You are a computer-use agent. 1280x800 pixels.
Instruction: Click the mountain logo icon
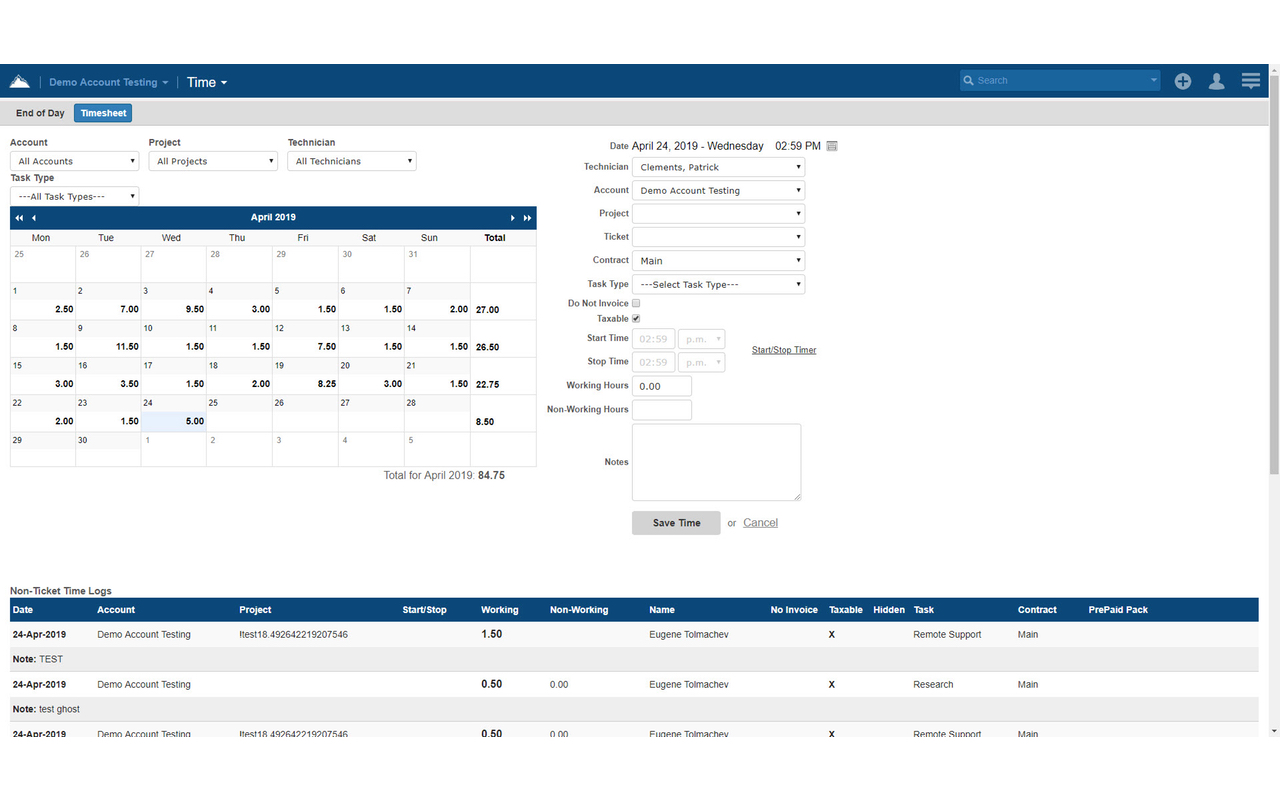[x=20, y=80]
